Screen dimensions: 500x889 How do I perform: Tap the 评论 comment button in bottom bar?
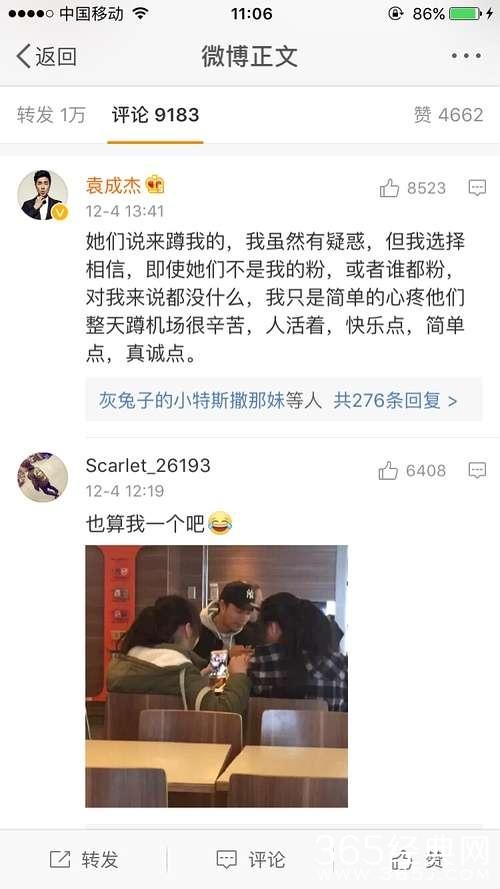251,860
